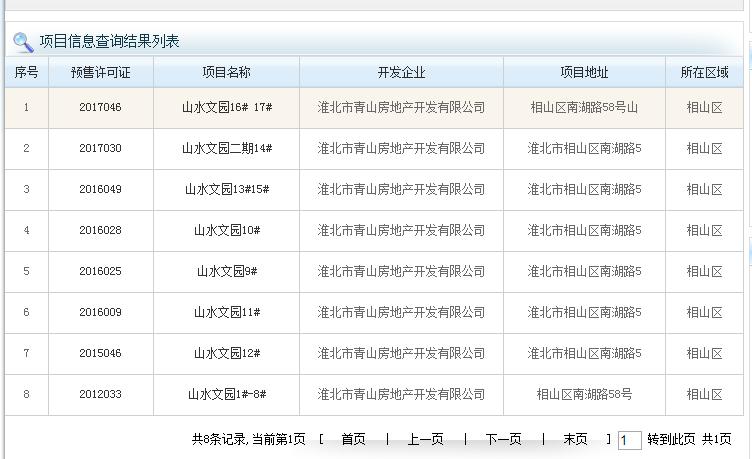Open project 山水文园12#
The width and height of the screenshot is (752, 459).
[227, 353]
